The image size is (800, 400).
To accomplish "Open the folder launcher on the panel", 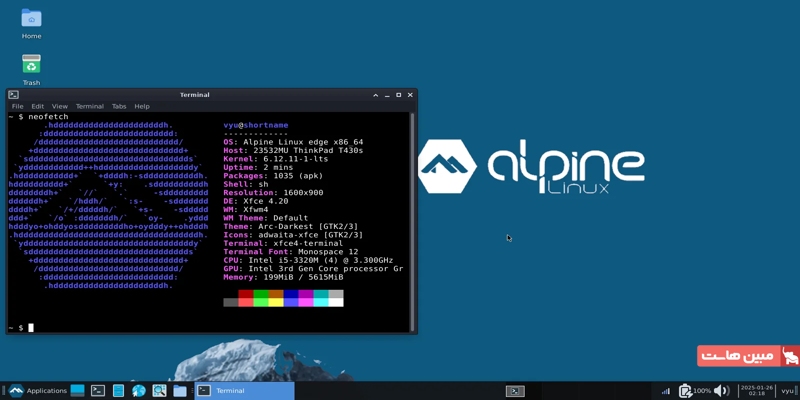I will coord(180,391).
